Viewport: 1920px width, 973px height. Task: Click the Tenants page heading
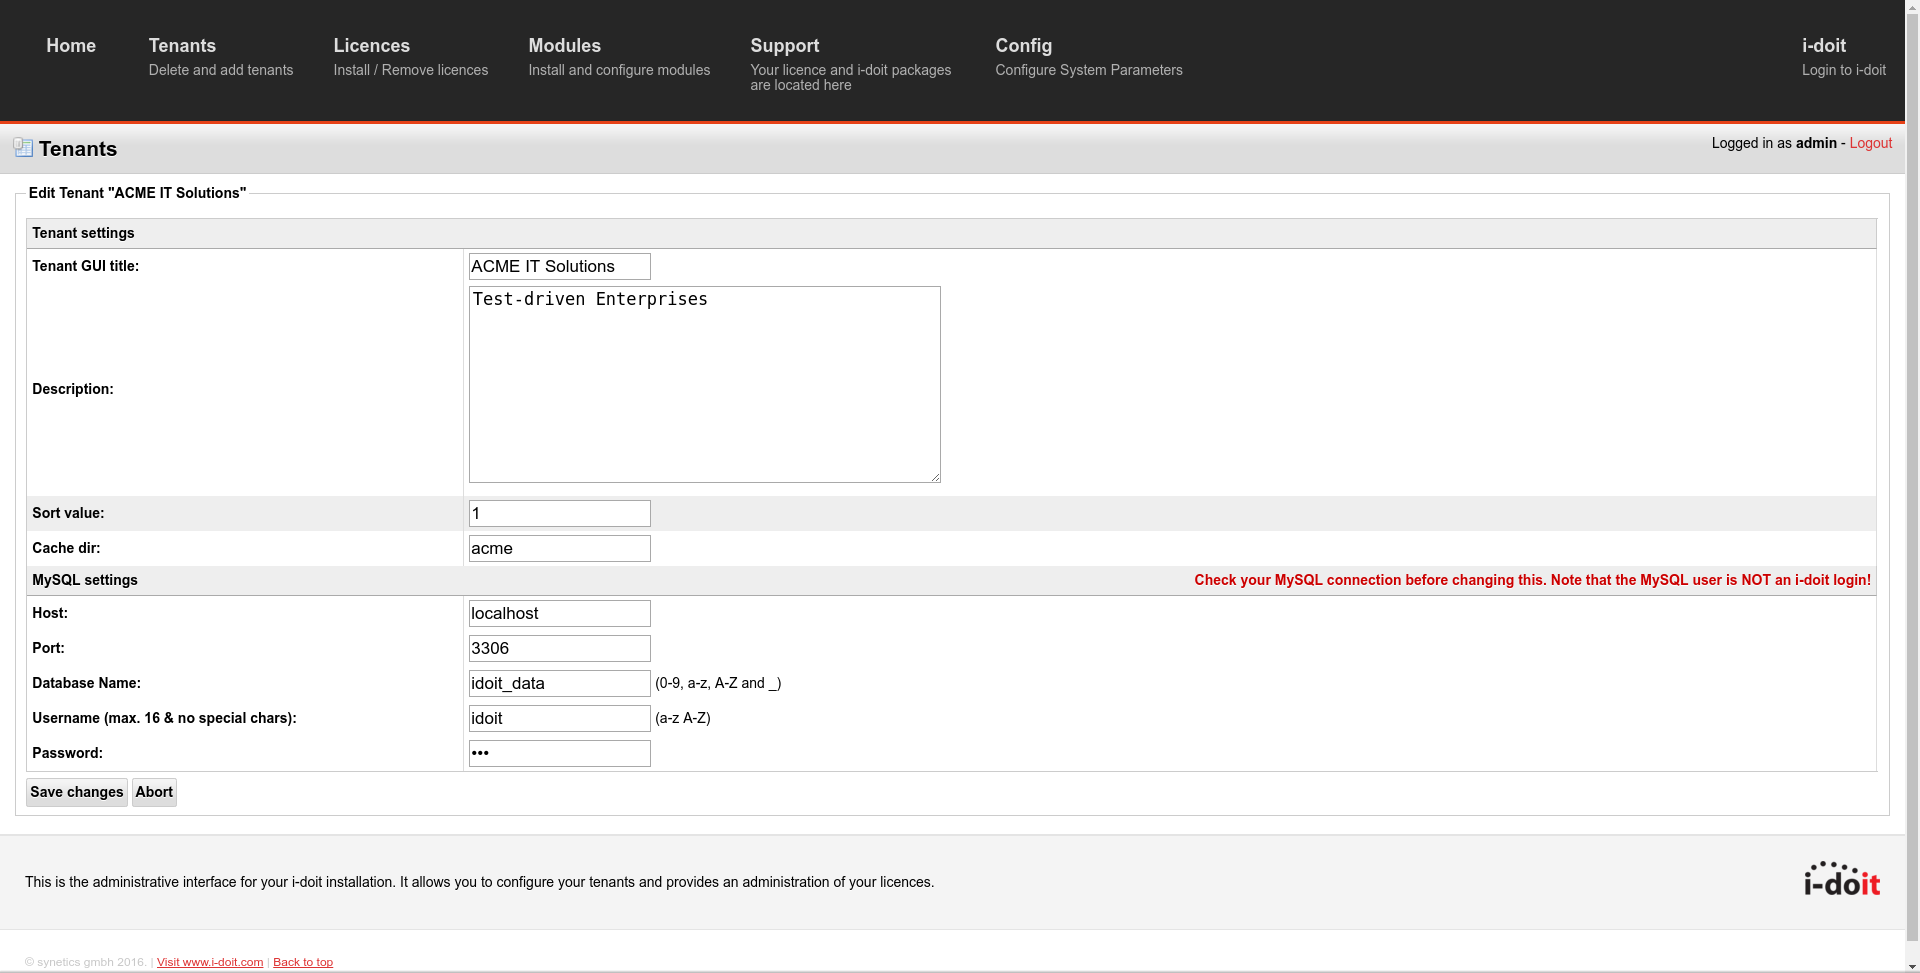point(78,149)
